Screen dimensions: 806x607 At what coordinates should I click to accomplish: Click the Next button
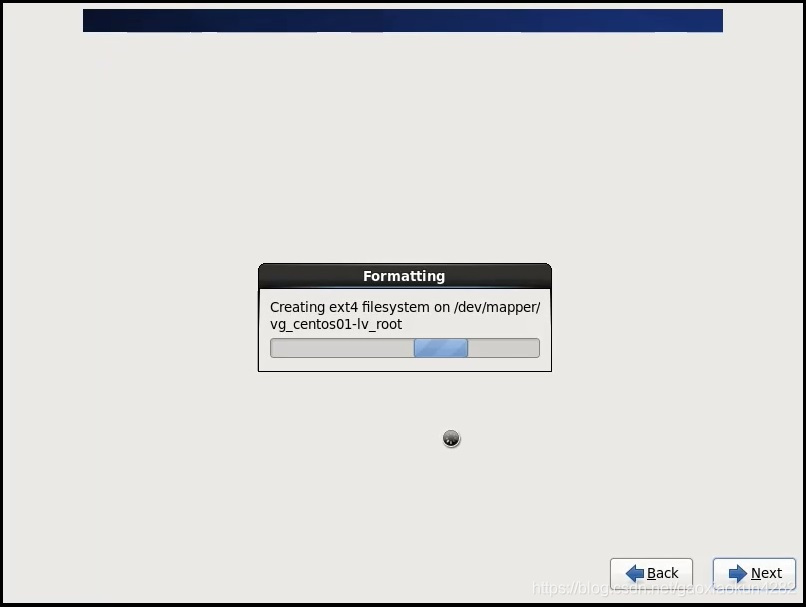[754, 573]
